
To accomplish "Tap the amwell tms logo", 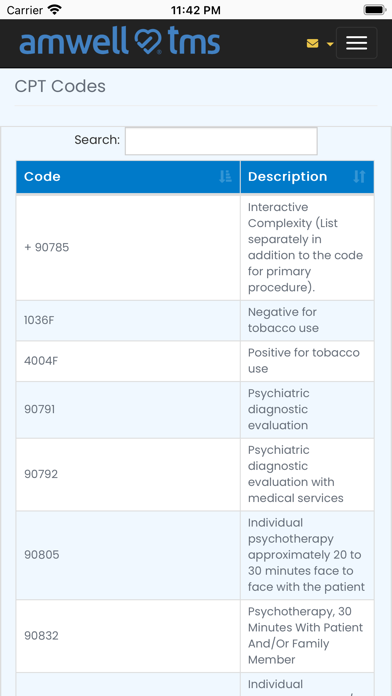I will coord(120,41).
